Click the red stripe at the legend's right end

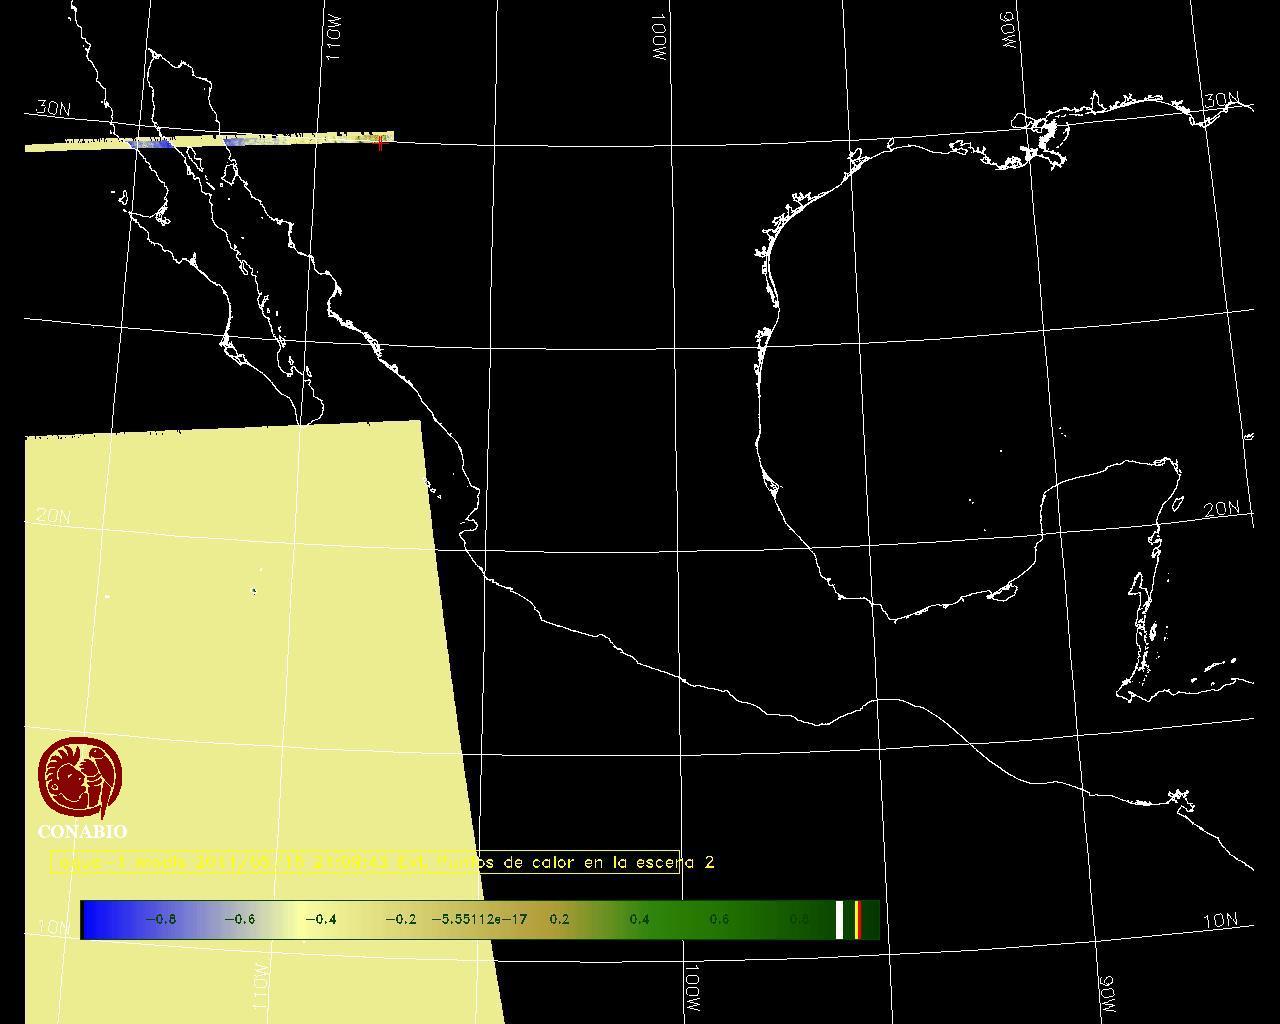click(857, 919)
